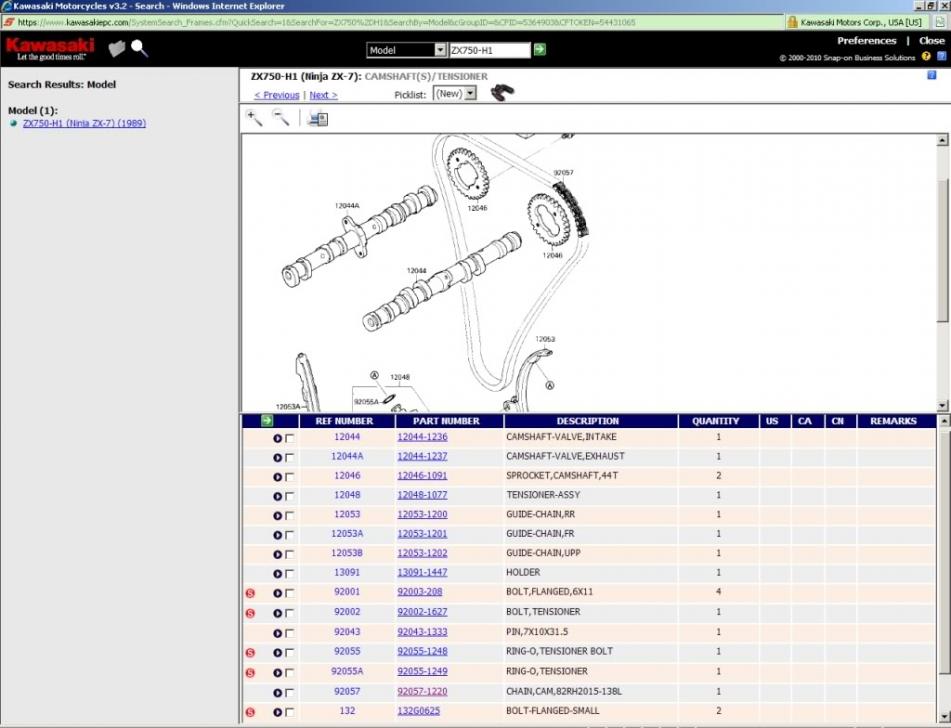Viewport: 951px width, 728px height.
Task: Zoom in on the parts diagram
Action: pos(255,118)
